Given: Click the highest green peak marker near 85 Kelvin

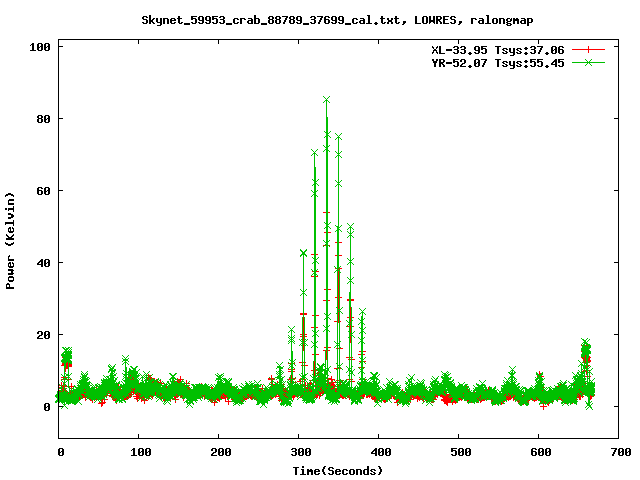Looking at the screenshot, I should click(x=326, y=100).
